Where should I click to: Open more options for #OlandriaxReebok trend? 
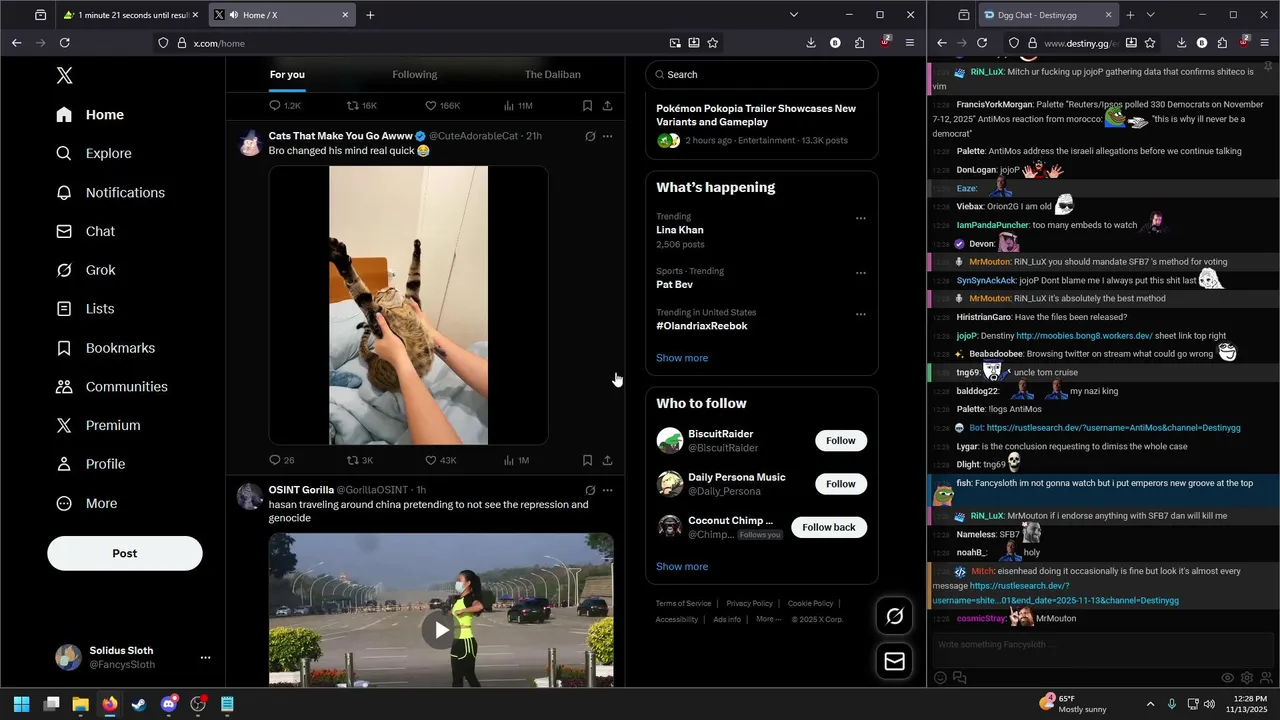point(860,314)
